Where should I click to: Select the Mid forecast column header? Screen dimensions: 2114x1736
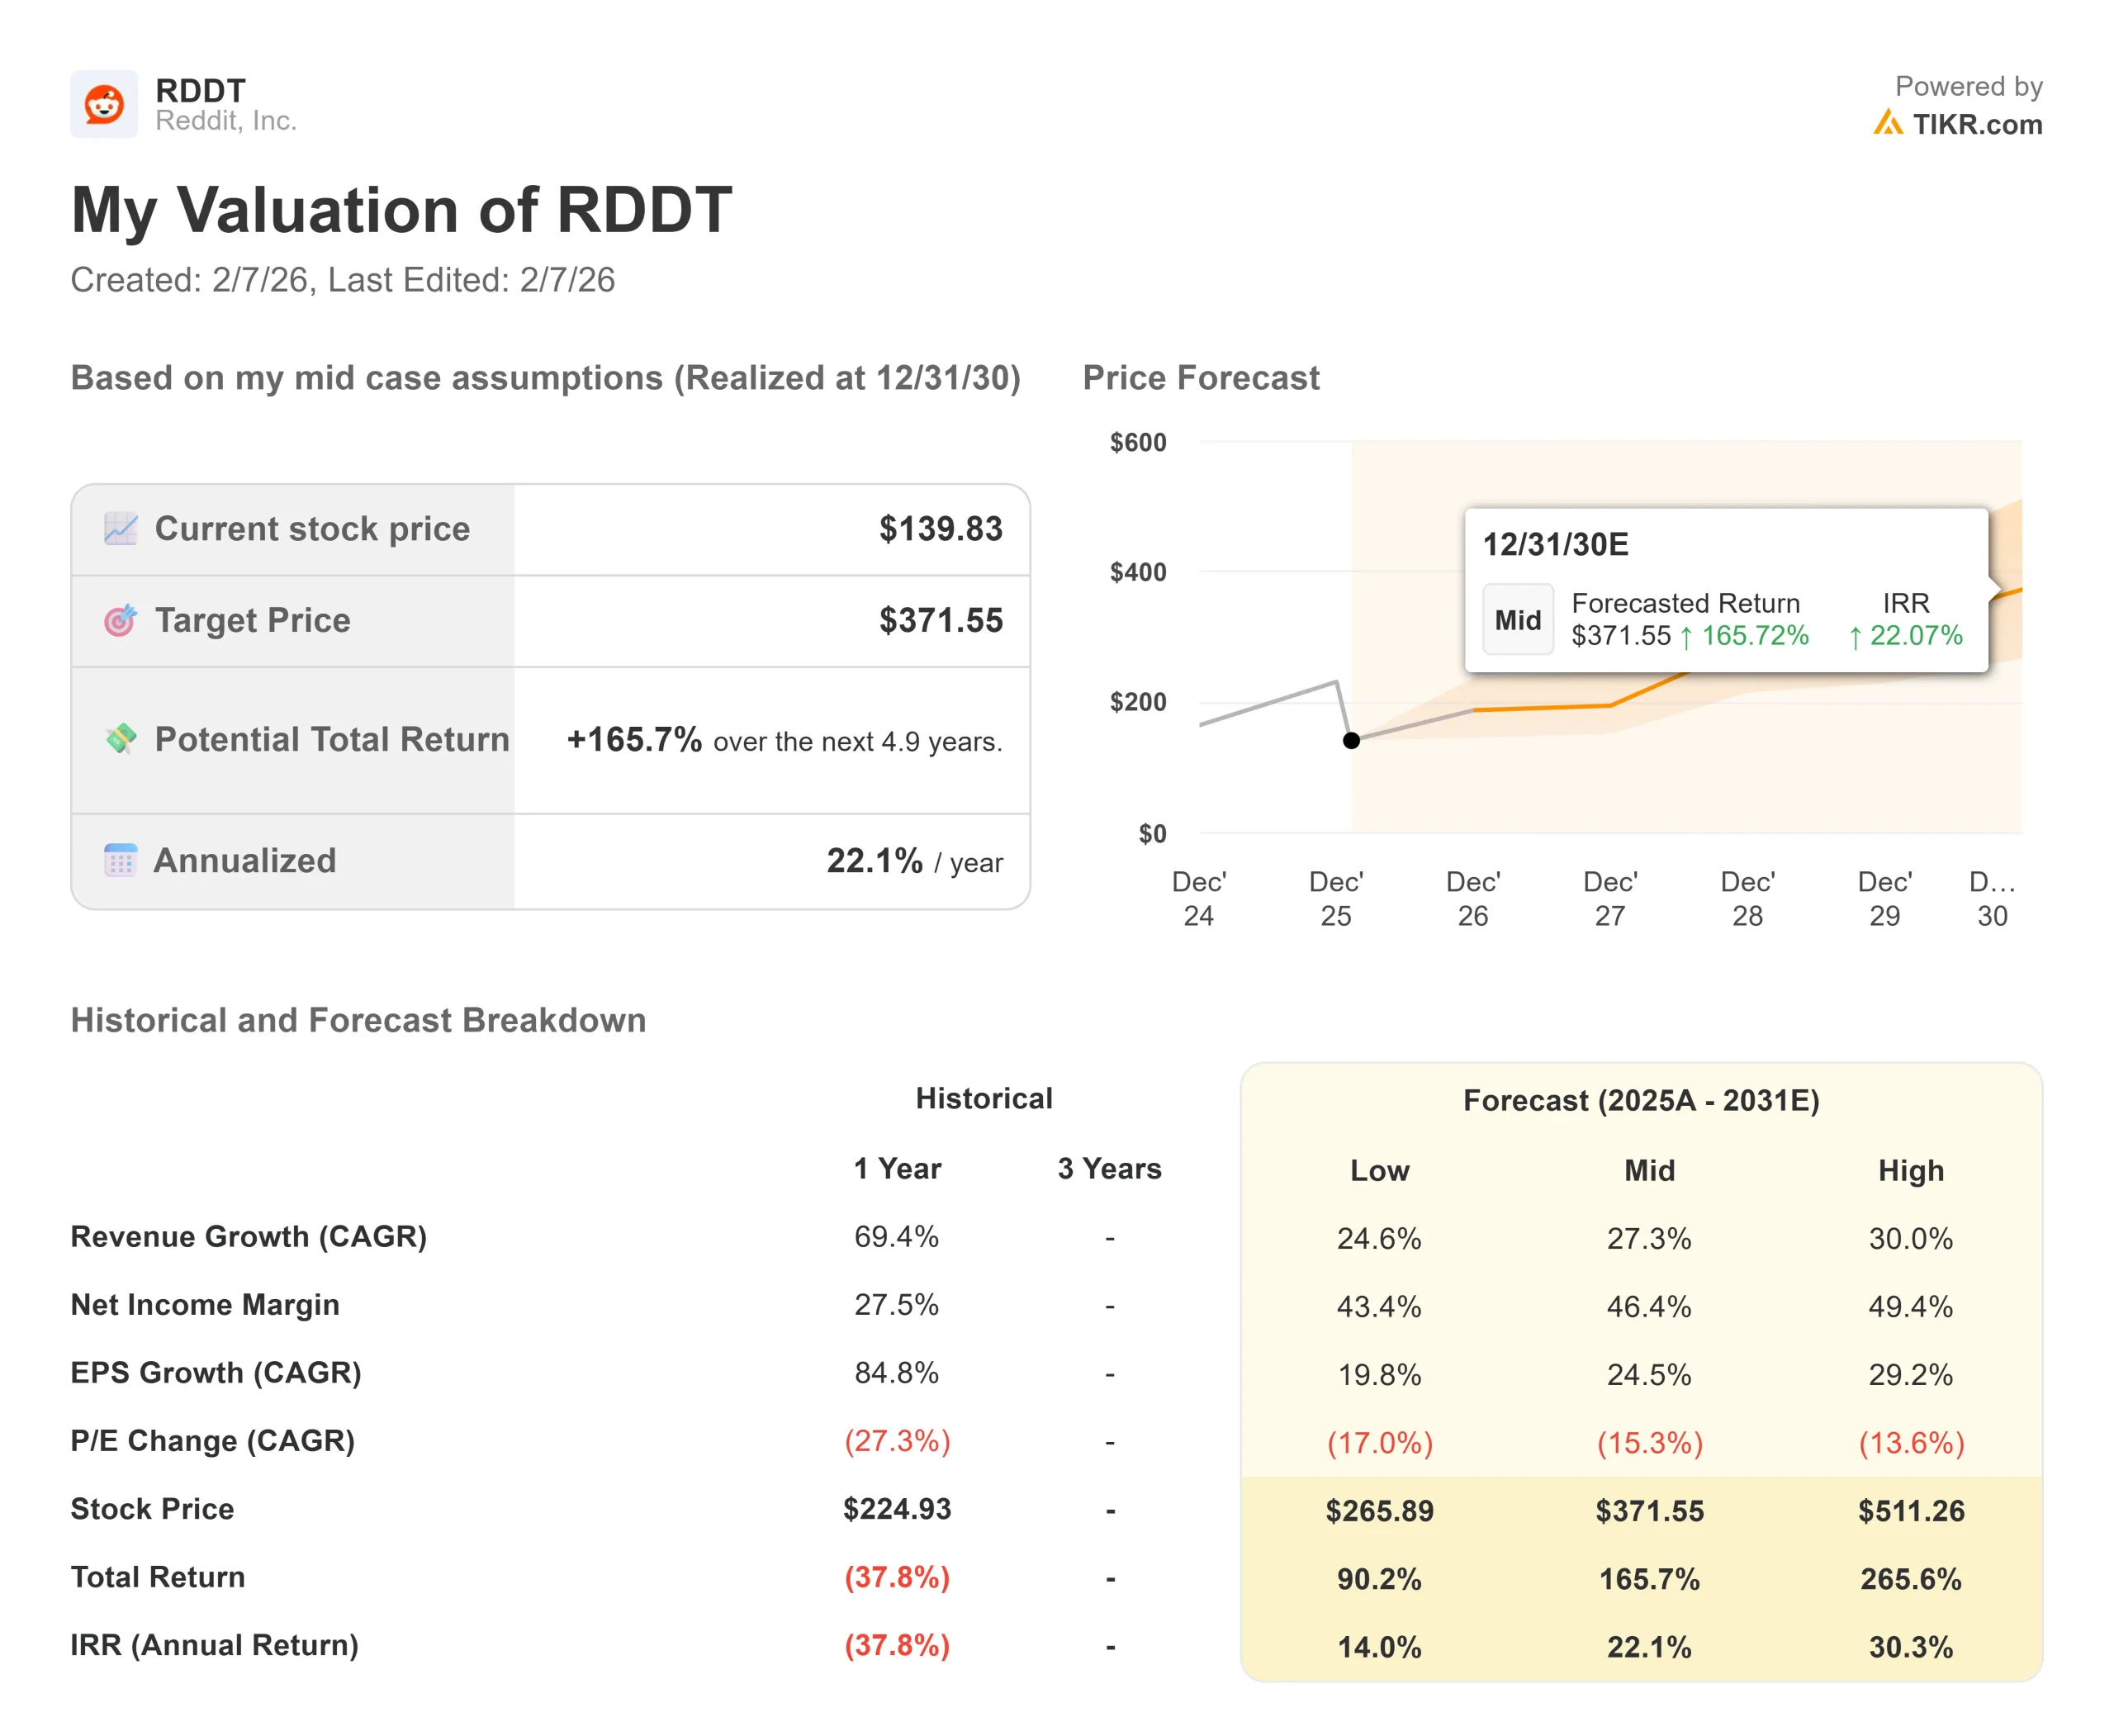[x=1648, y=1170]
